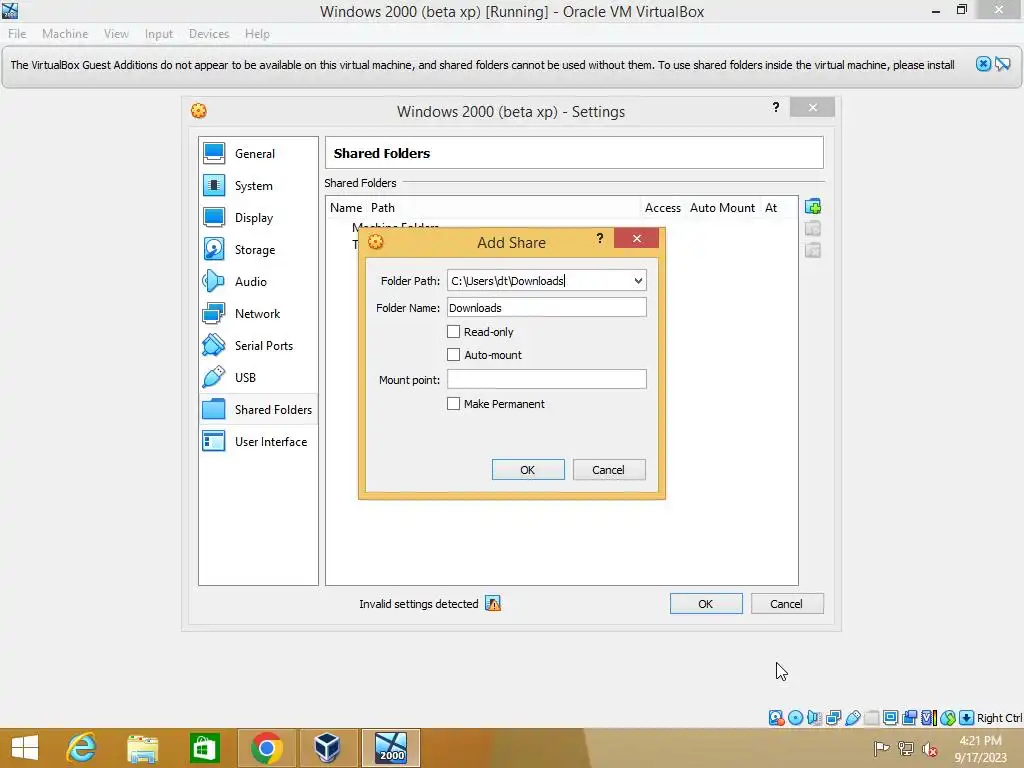
Task: Open the View menu
Action: [116, 34]
